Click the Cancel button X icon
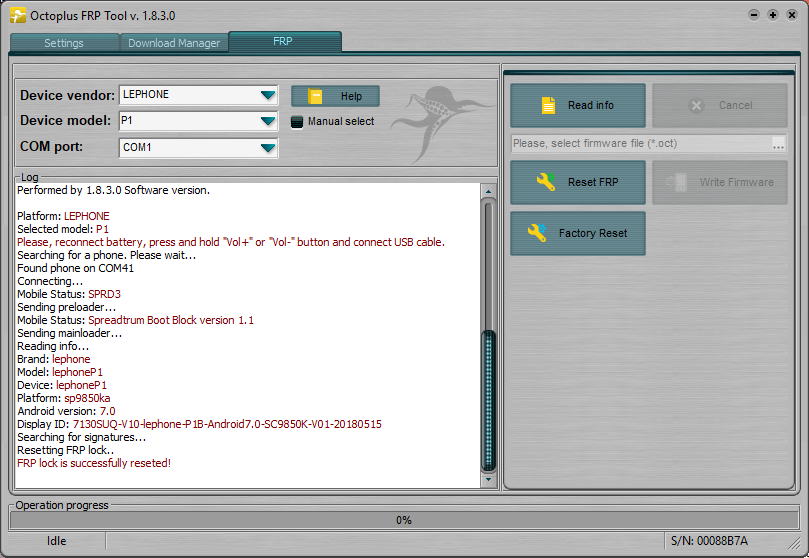 697,105
